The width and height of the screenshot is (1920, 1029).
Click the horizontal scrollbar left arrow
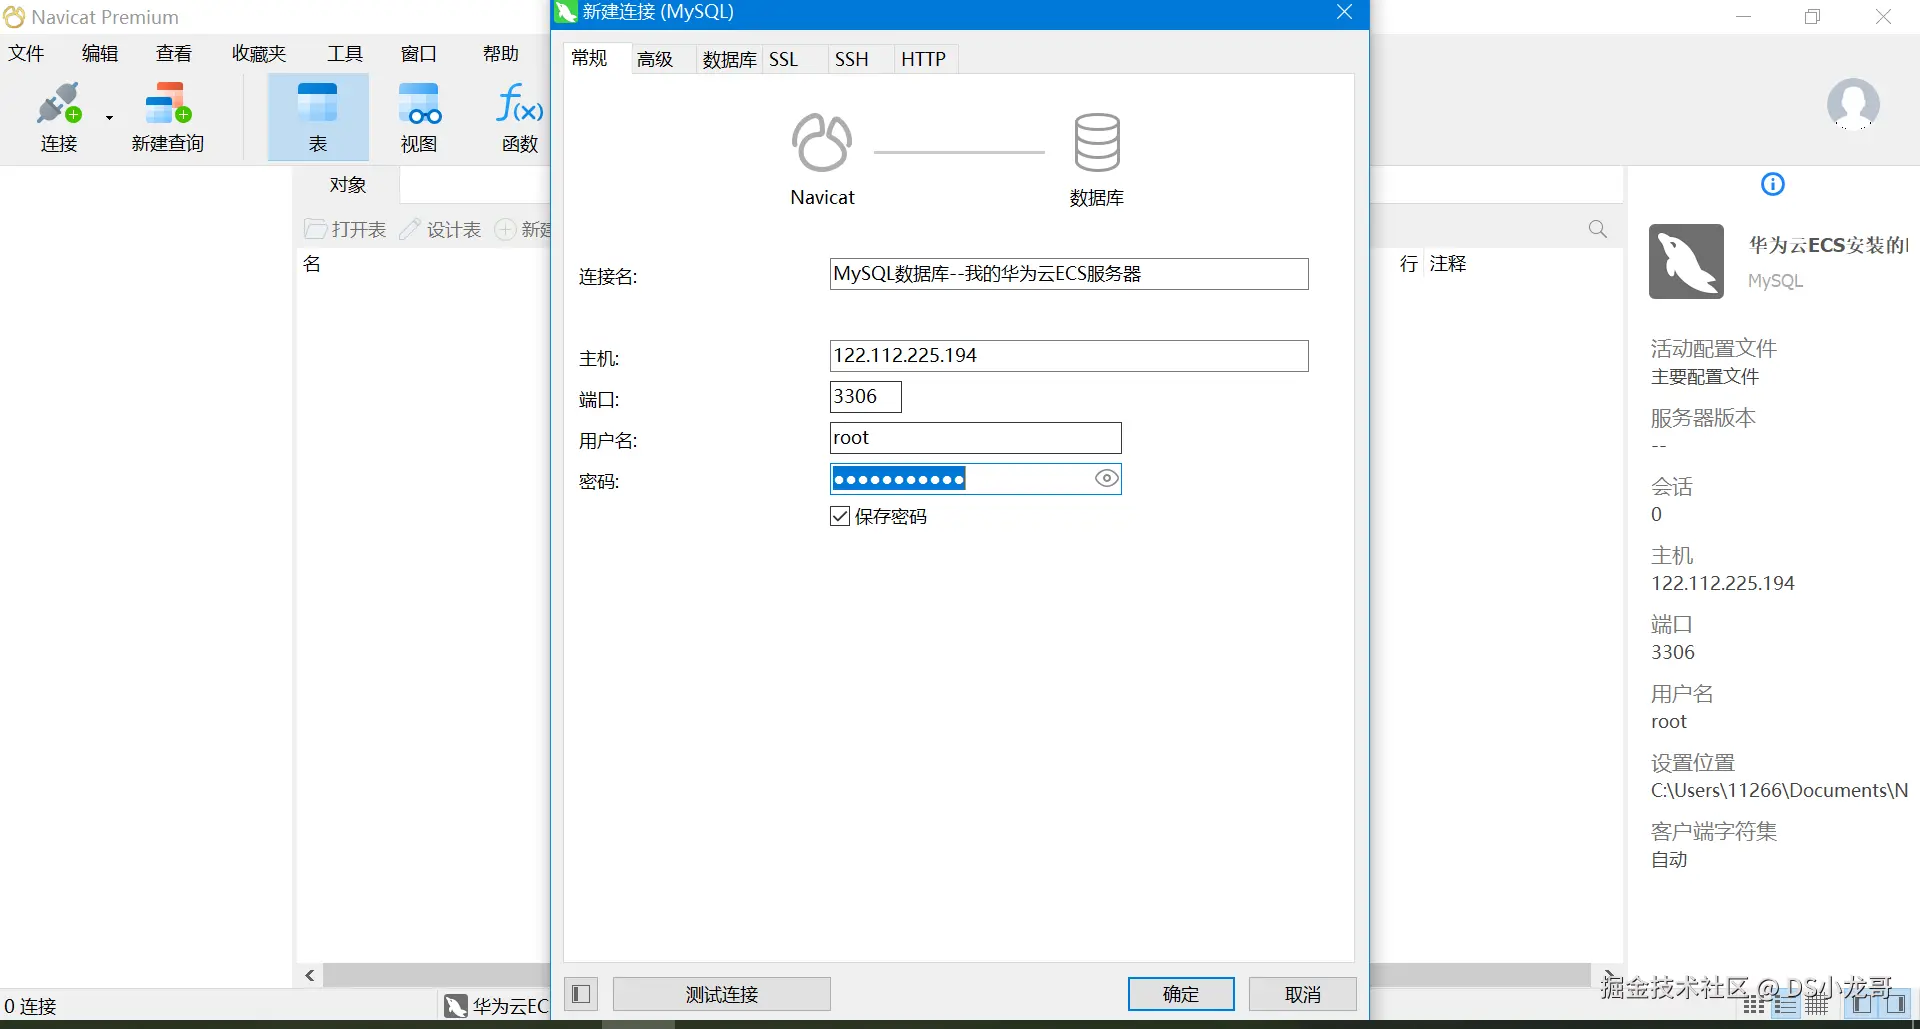310,975
